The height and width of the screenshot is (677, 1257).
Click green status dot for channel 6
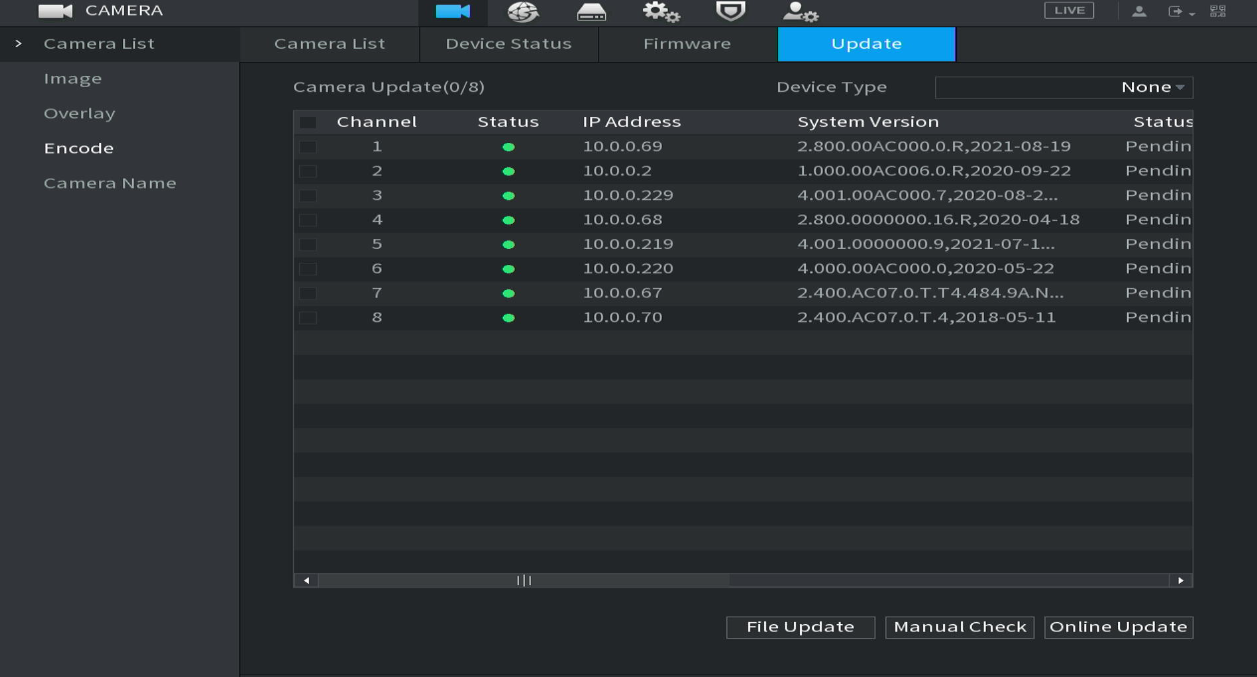coord(508,269)
